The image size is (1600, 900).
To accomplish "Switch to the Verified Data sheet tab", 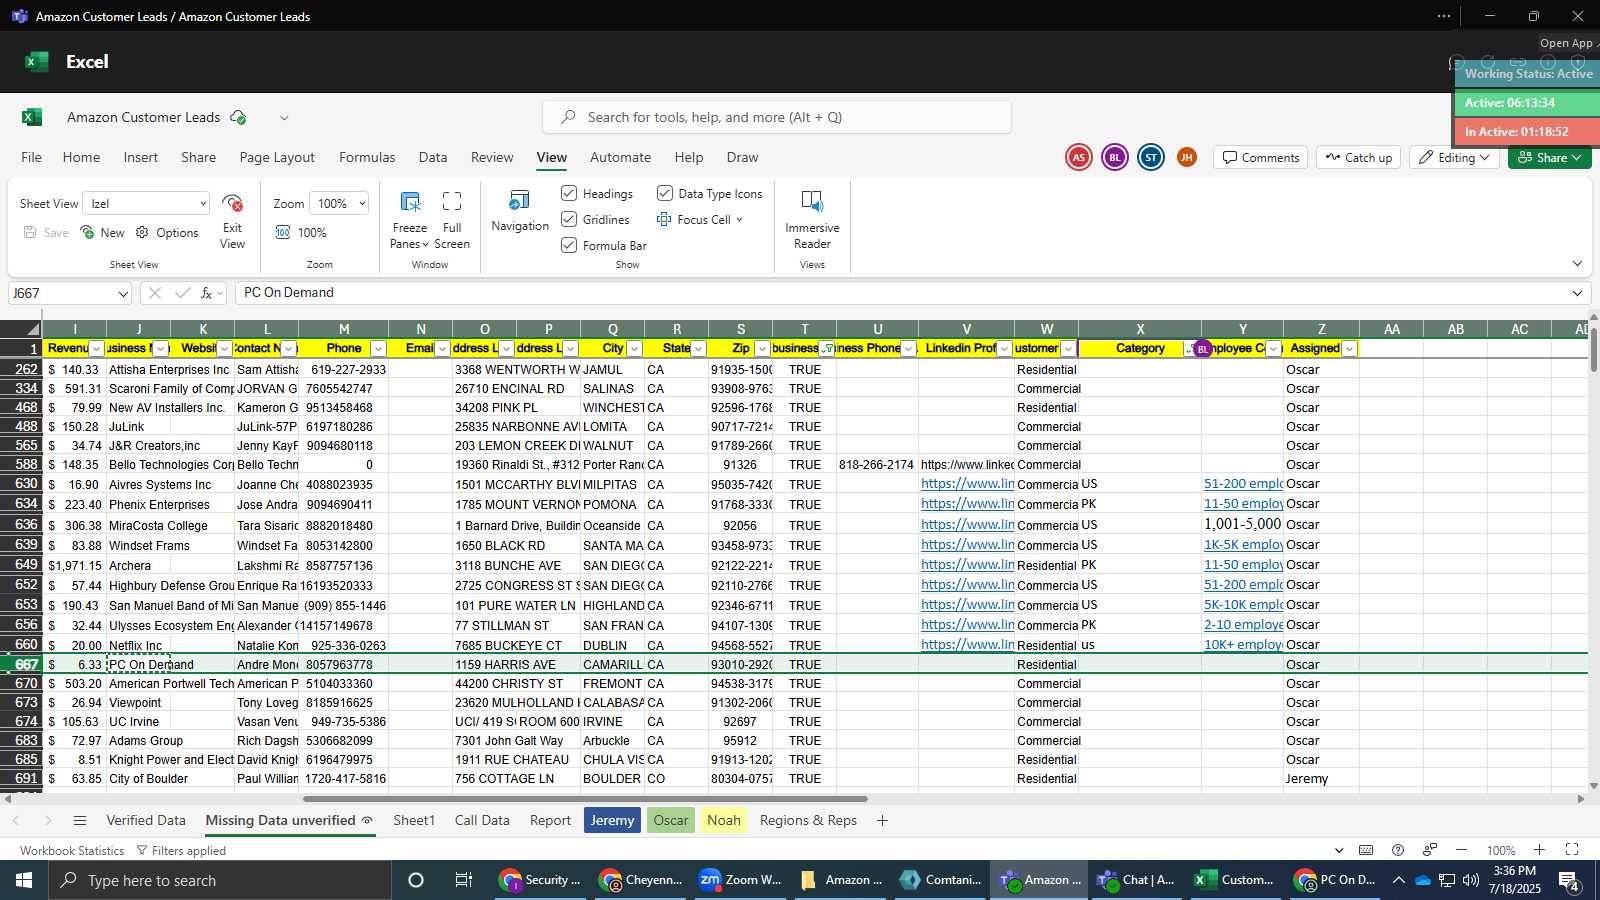I will pos(146,820).
